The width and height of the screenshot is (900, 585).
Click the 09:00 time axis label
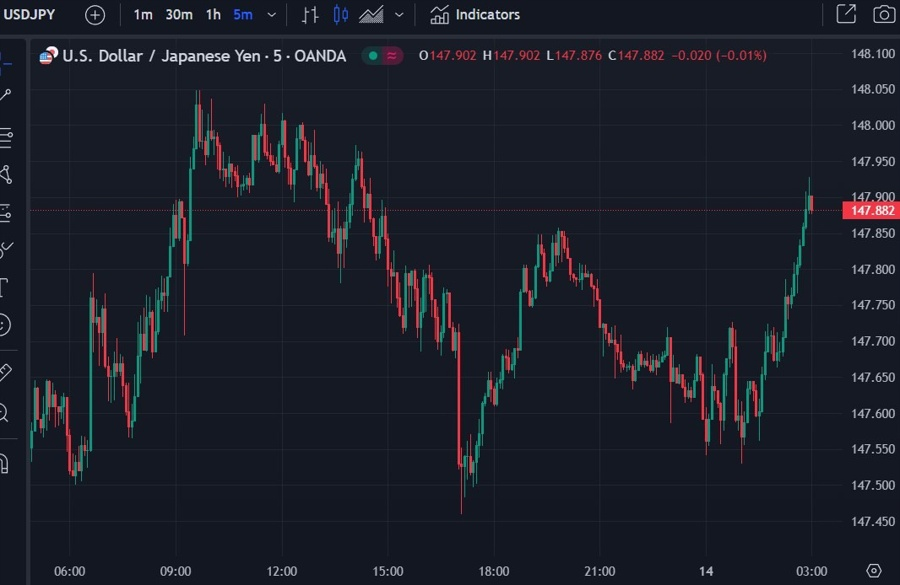point(176,571)
